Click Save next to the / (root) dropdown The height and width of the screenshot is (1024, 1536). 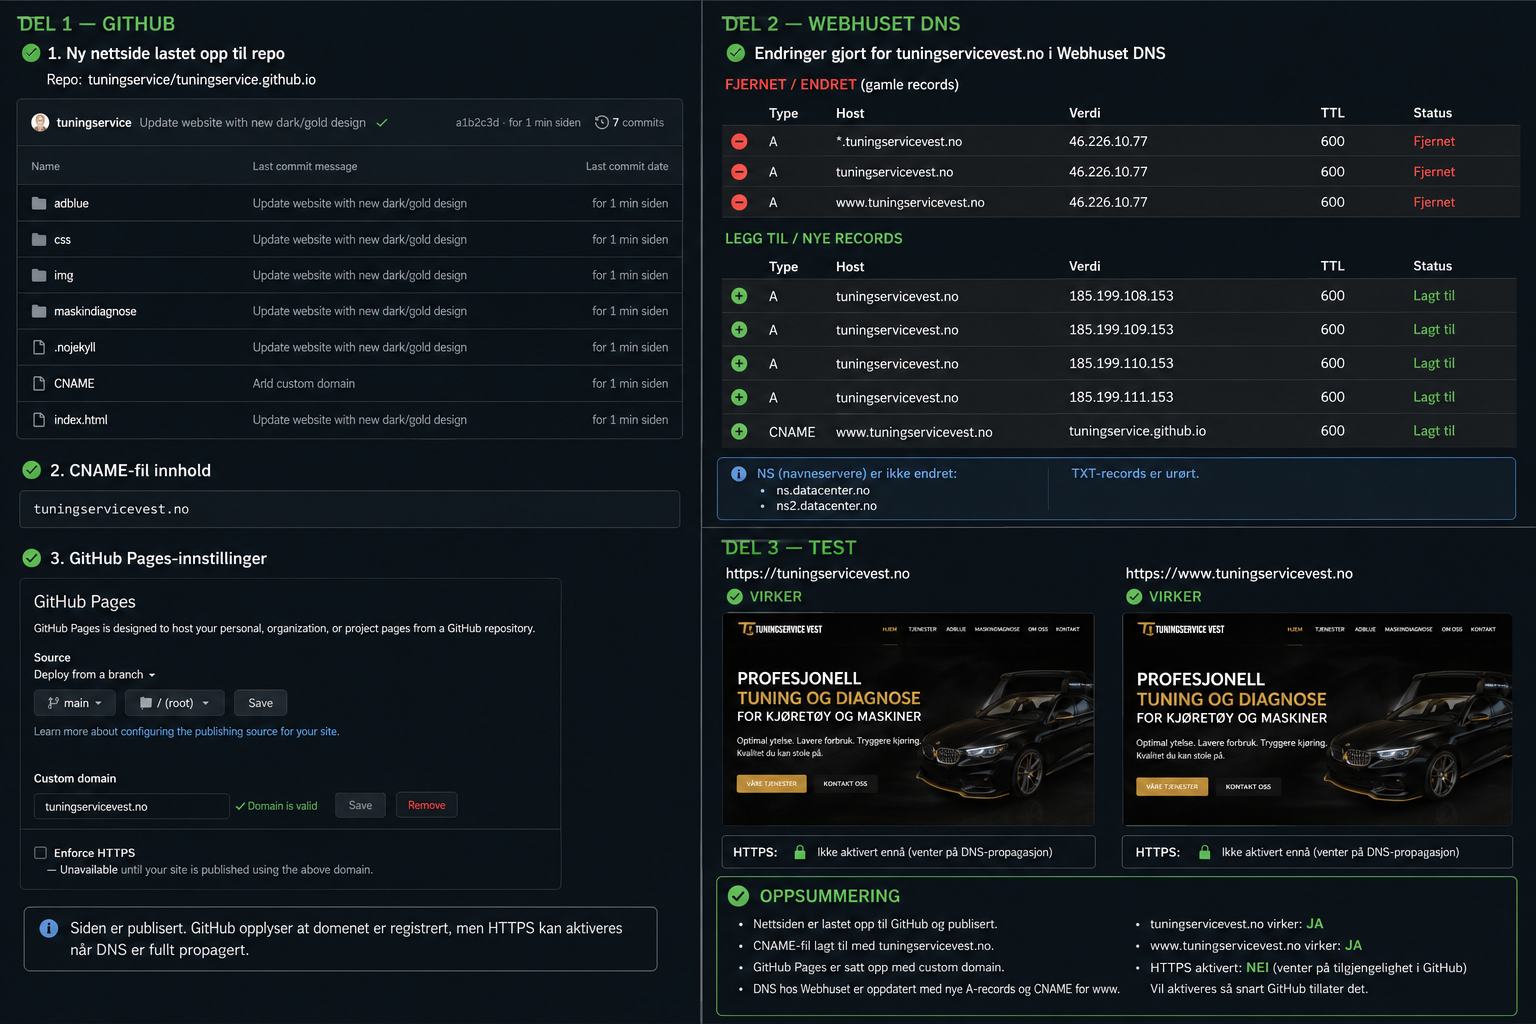tap(261, 703)
